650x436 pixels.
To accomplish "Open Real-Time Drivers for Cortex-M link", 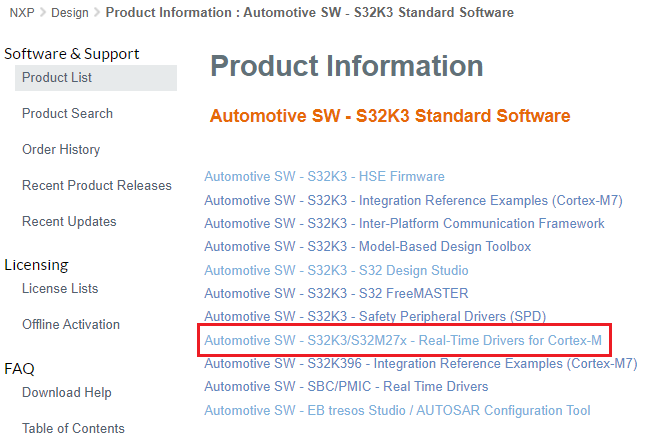I will point(403,341).
